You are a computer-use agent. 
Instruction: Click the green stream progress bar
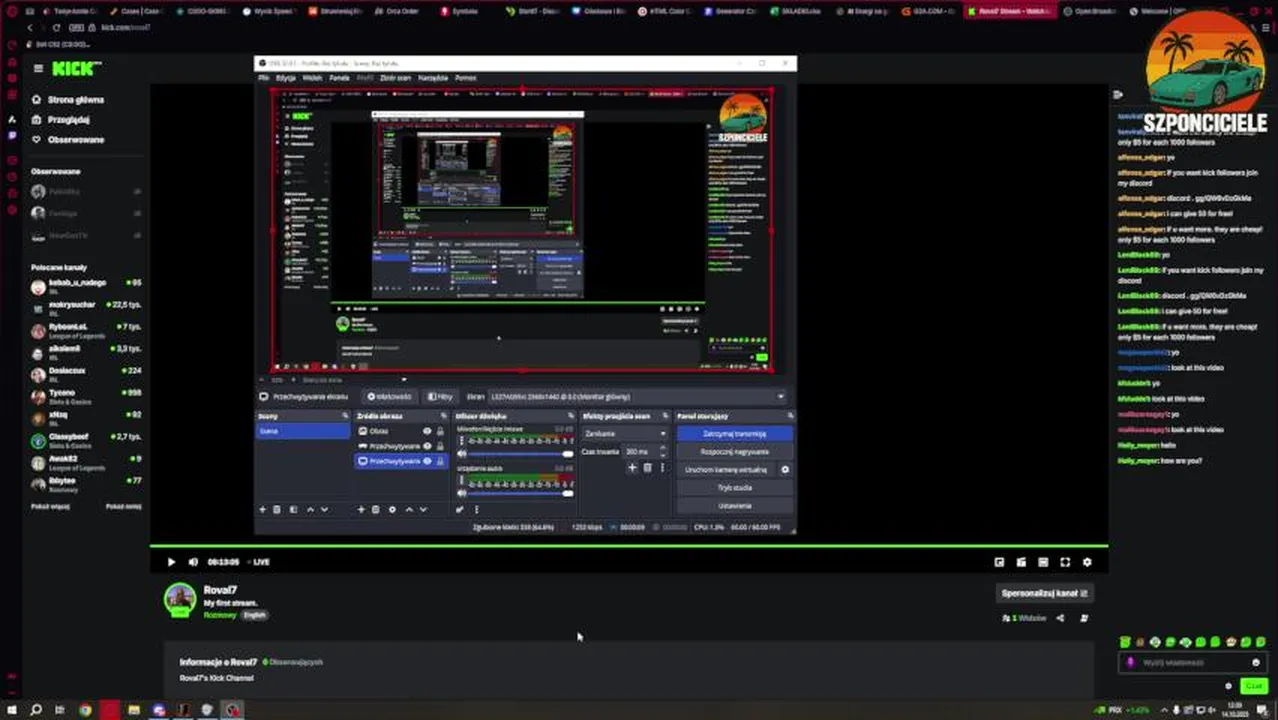[x=629, y=546]
